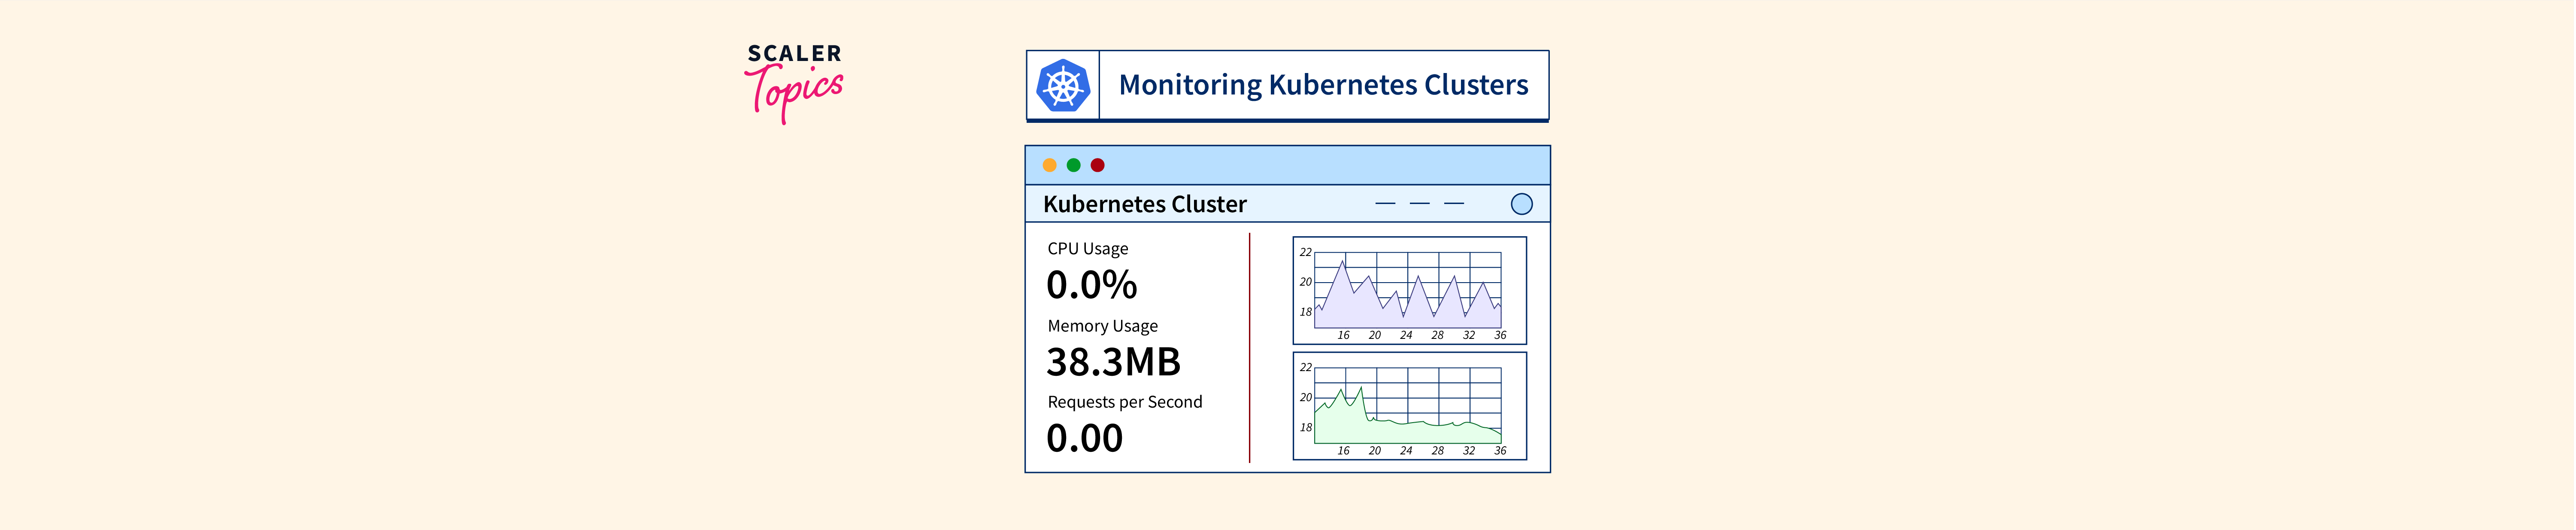Click the first dash in the cluster header

(1385, 203)
